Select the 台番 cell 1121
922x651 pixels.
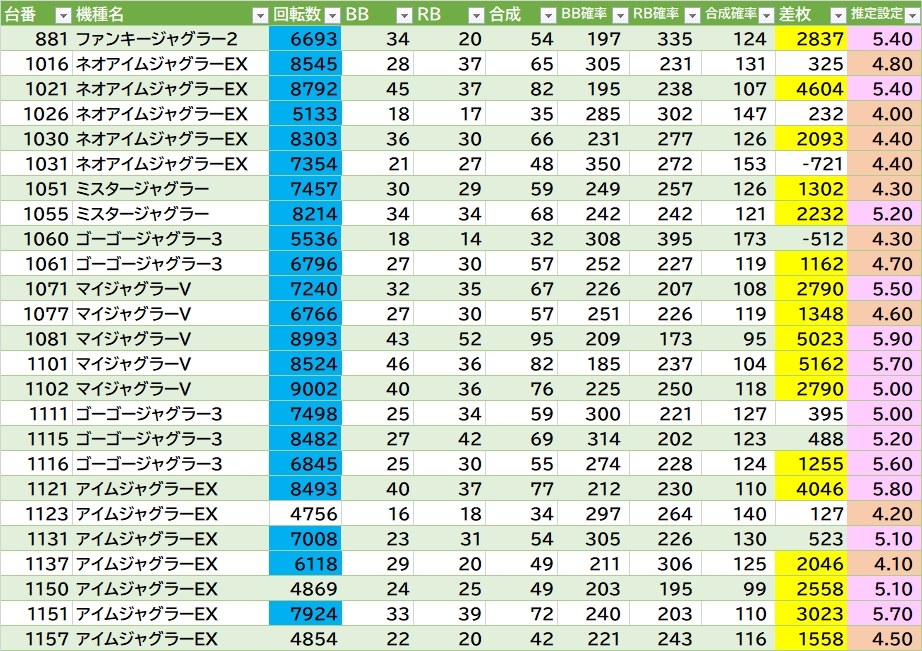pyautogui.click(x=36, y=489)
